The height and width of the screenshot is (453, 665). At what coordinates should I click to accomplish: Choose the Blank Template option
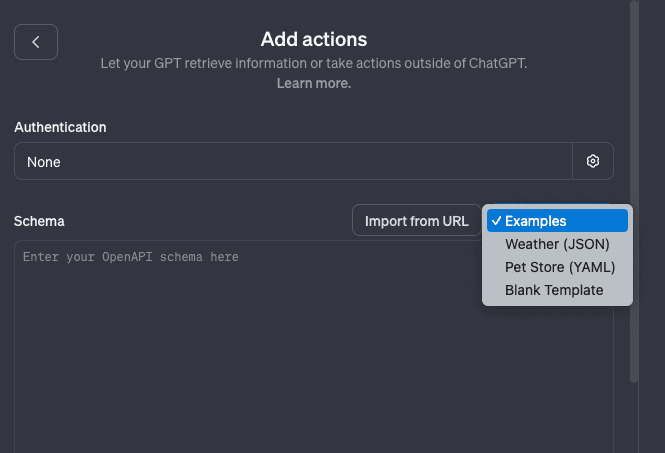(557, 290)
